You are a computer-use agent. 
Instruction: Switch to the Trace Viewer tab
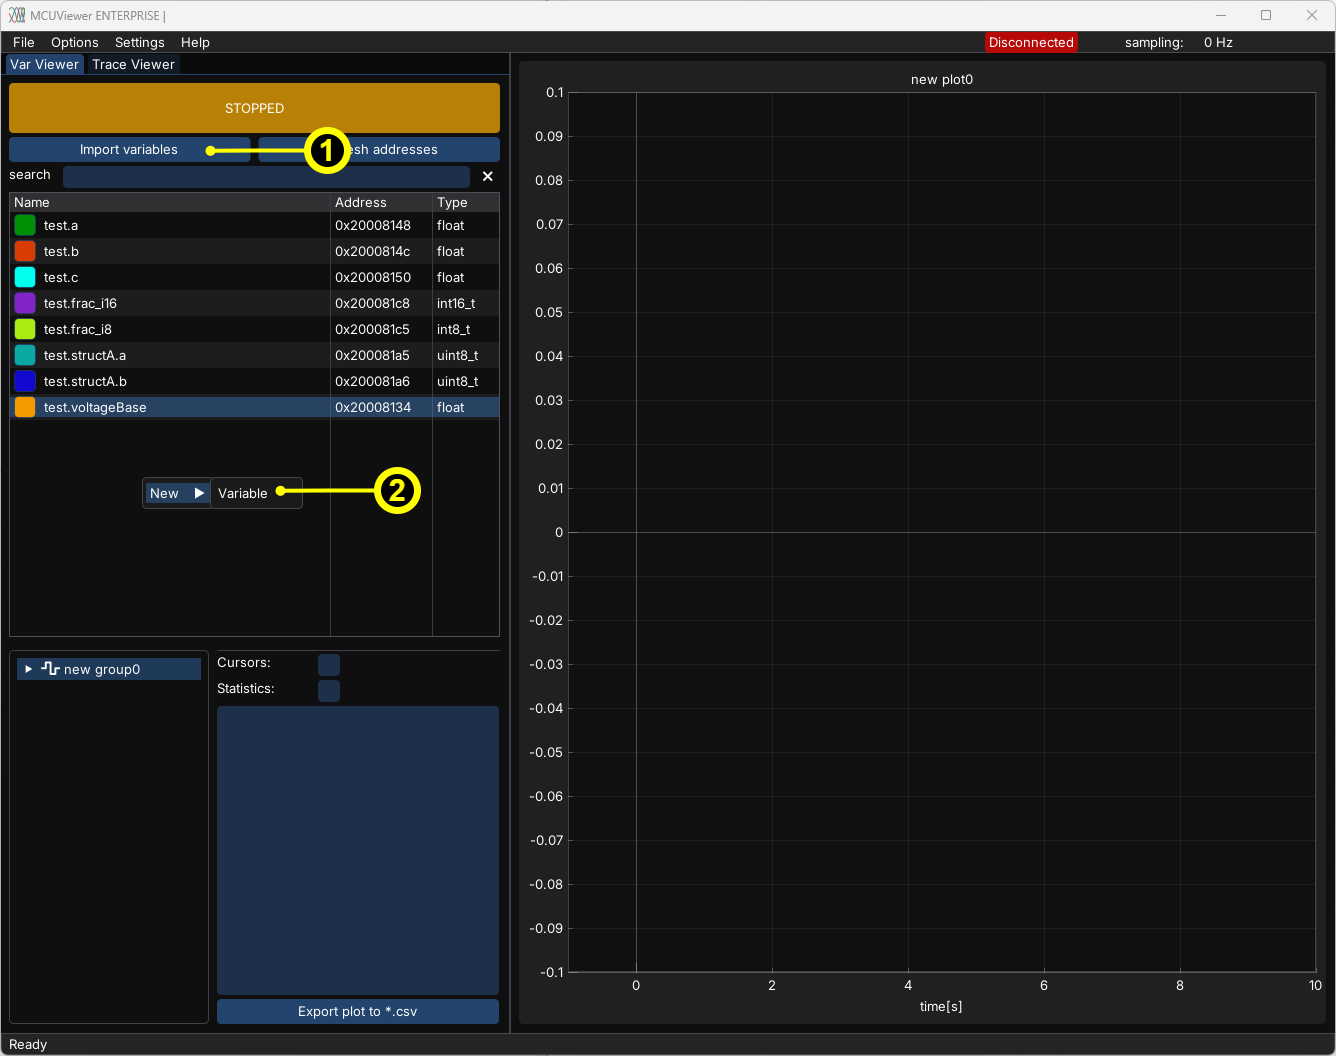[133, 64]
